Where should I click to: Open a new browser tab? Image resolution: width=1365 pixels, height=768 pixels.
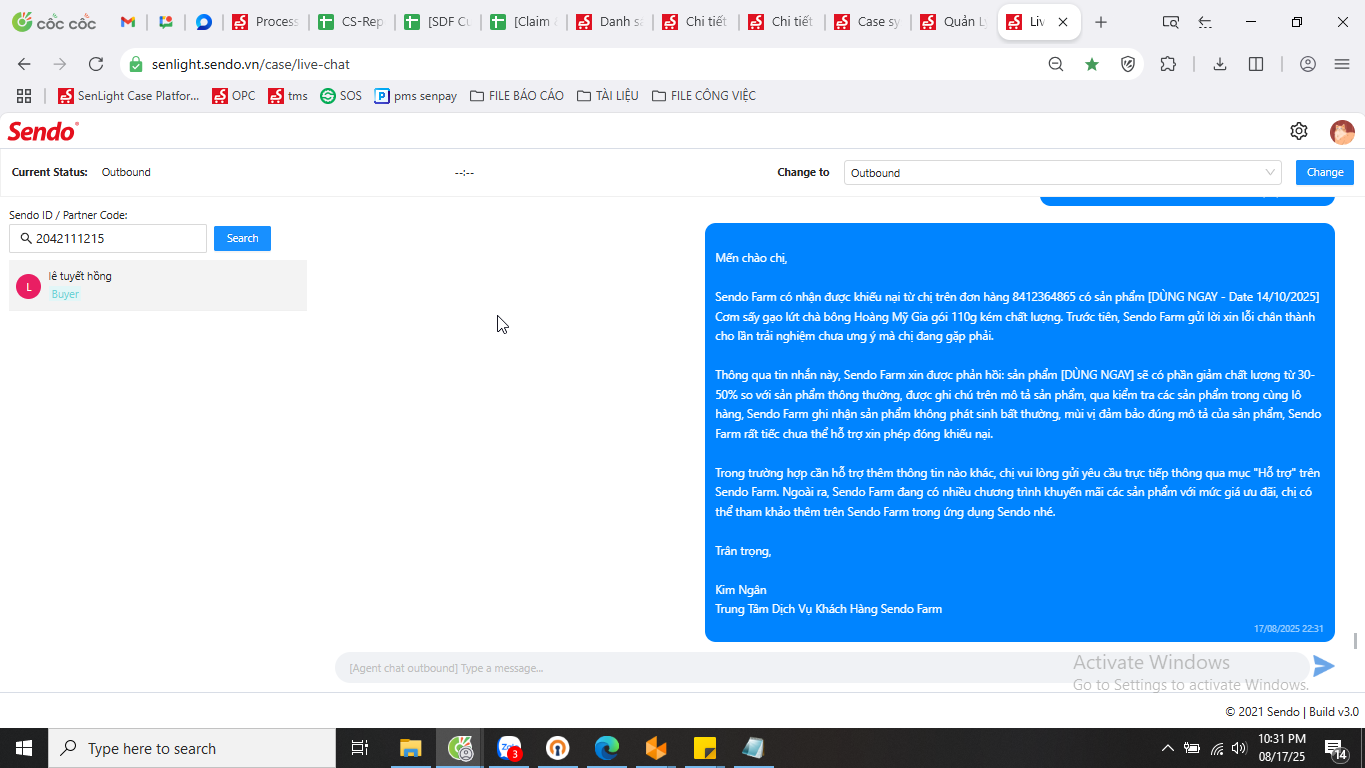(1101, 22)
